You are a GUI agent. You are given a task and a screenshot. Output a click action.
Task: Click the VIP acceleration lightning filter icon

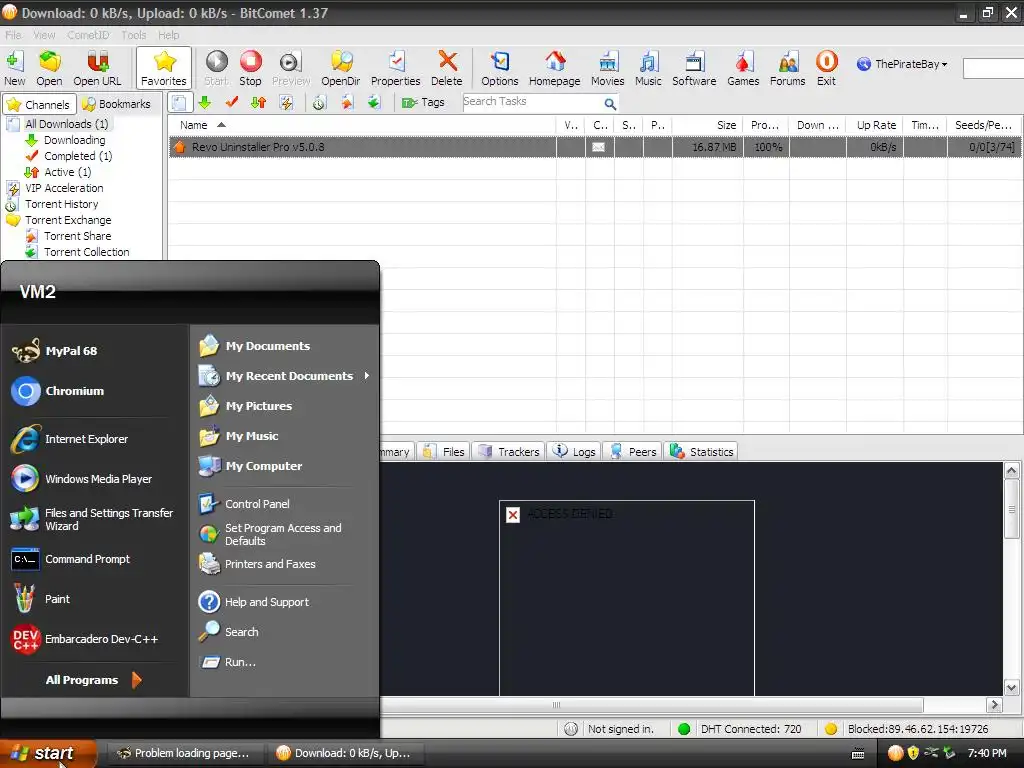[285, 103]
